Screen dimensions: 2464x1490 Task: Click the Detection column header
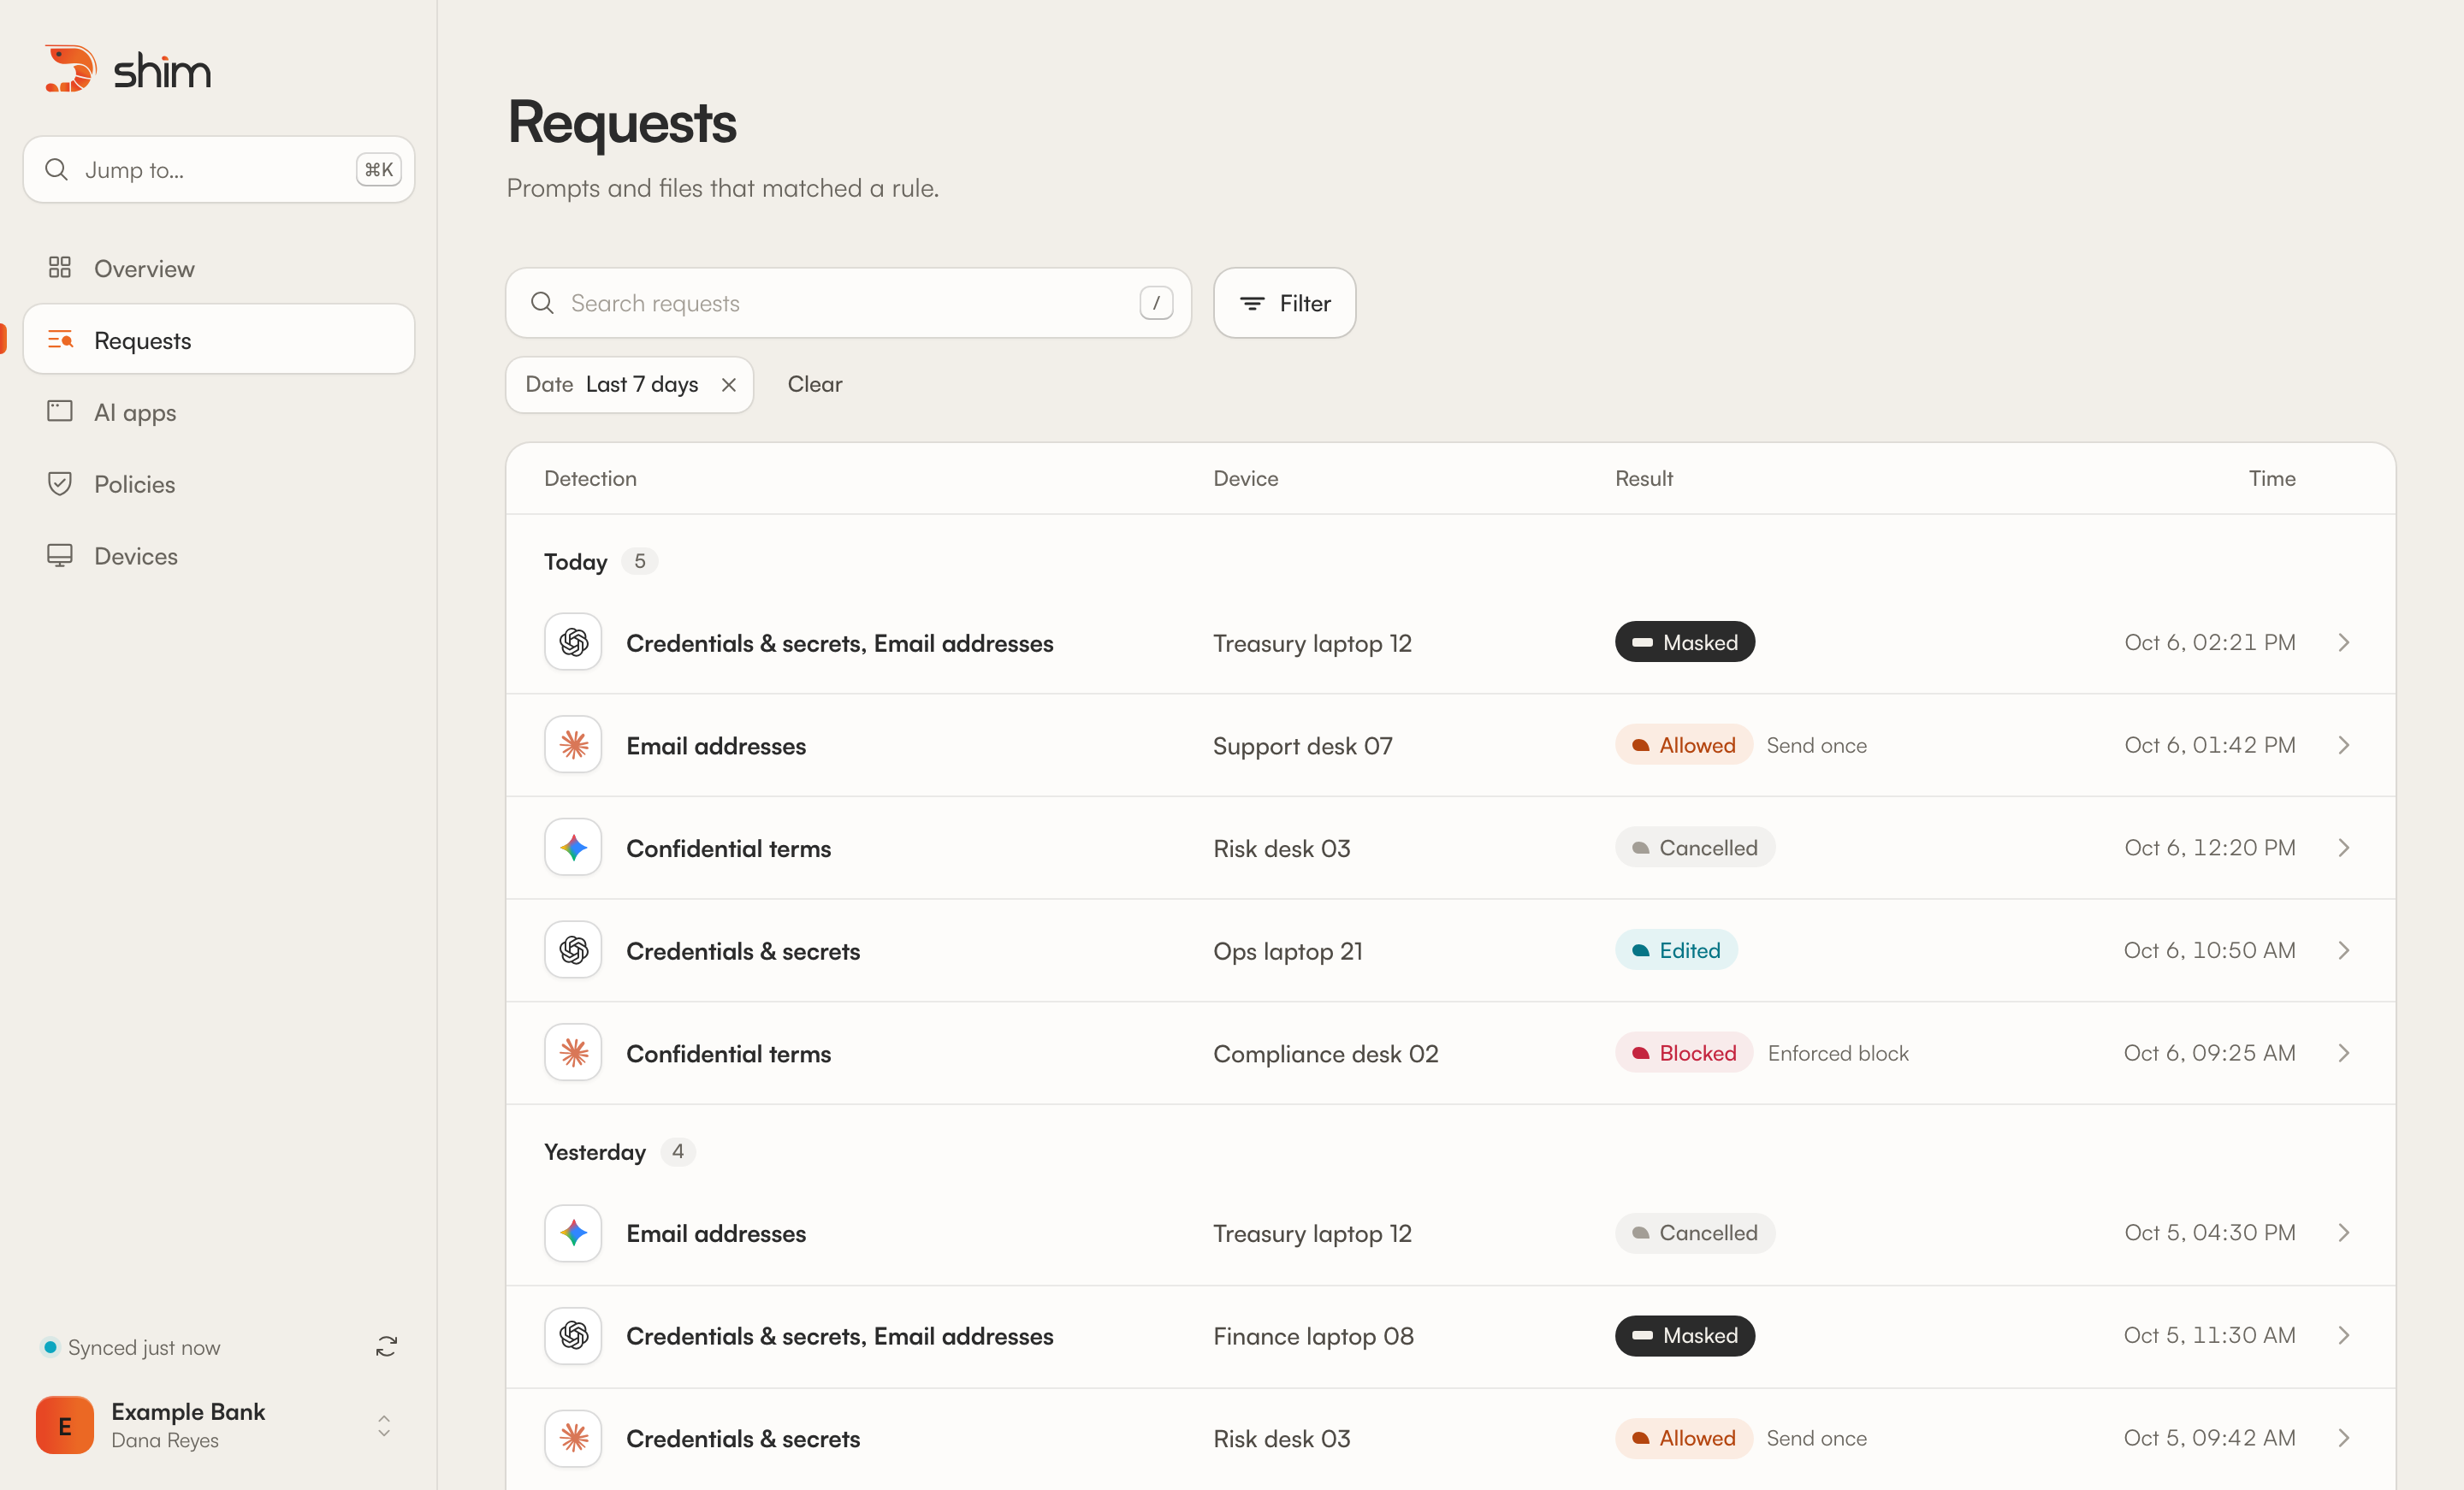590,478
